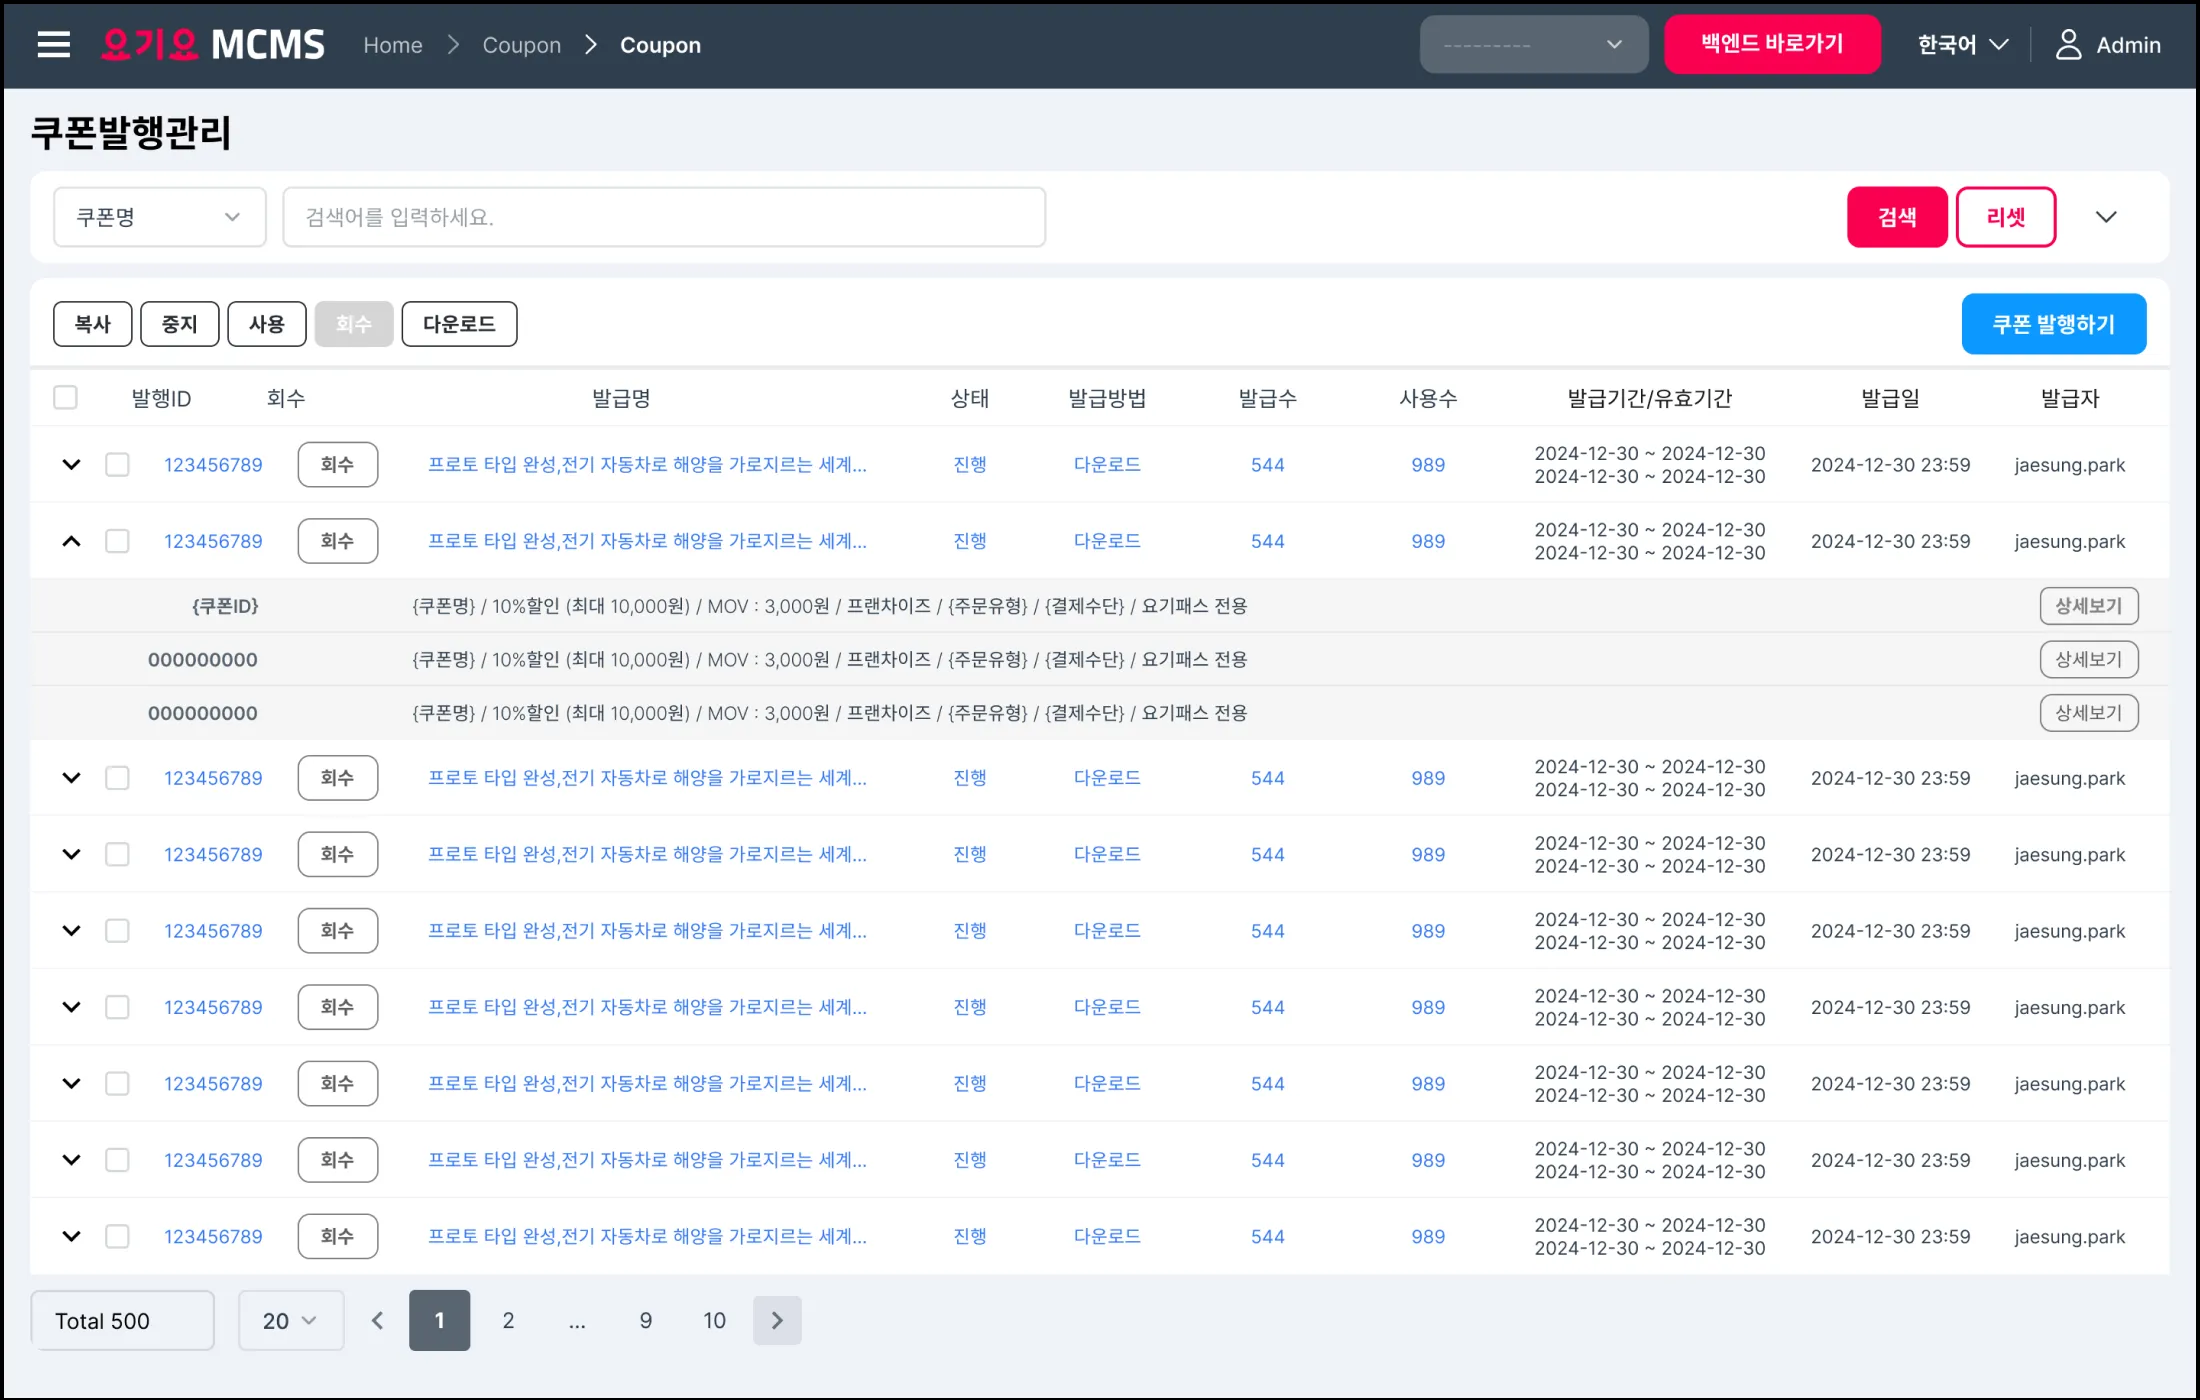The image size is (2200, 1400).
Task: Expand the first coupon row chevron
Action: [71, 465]
